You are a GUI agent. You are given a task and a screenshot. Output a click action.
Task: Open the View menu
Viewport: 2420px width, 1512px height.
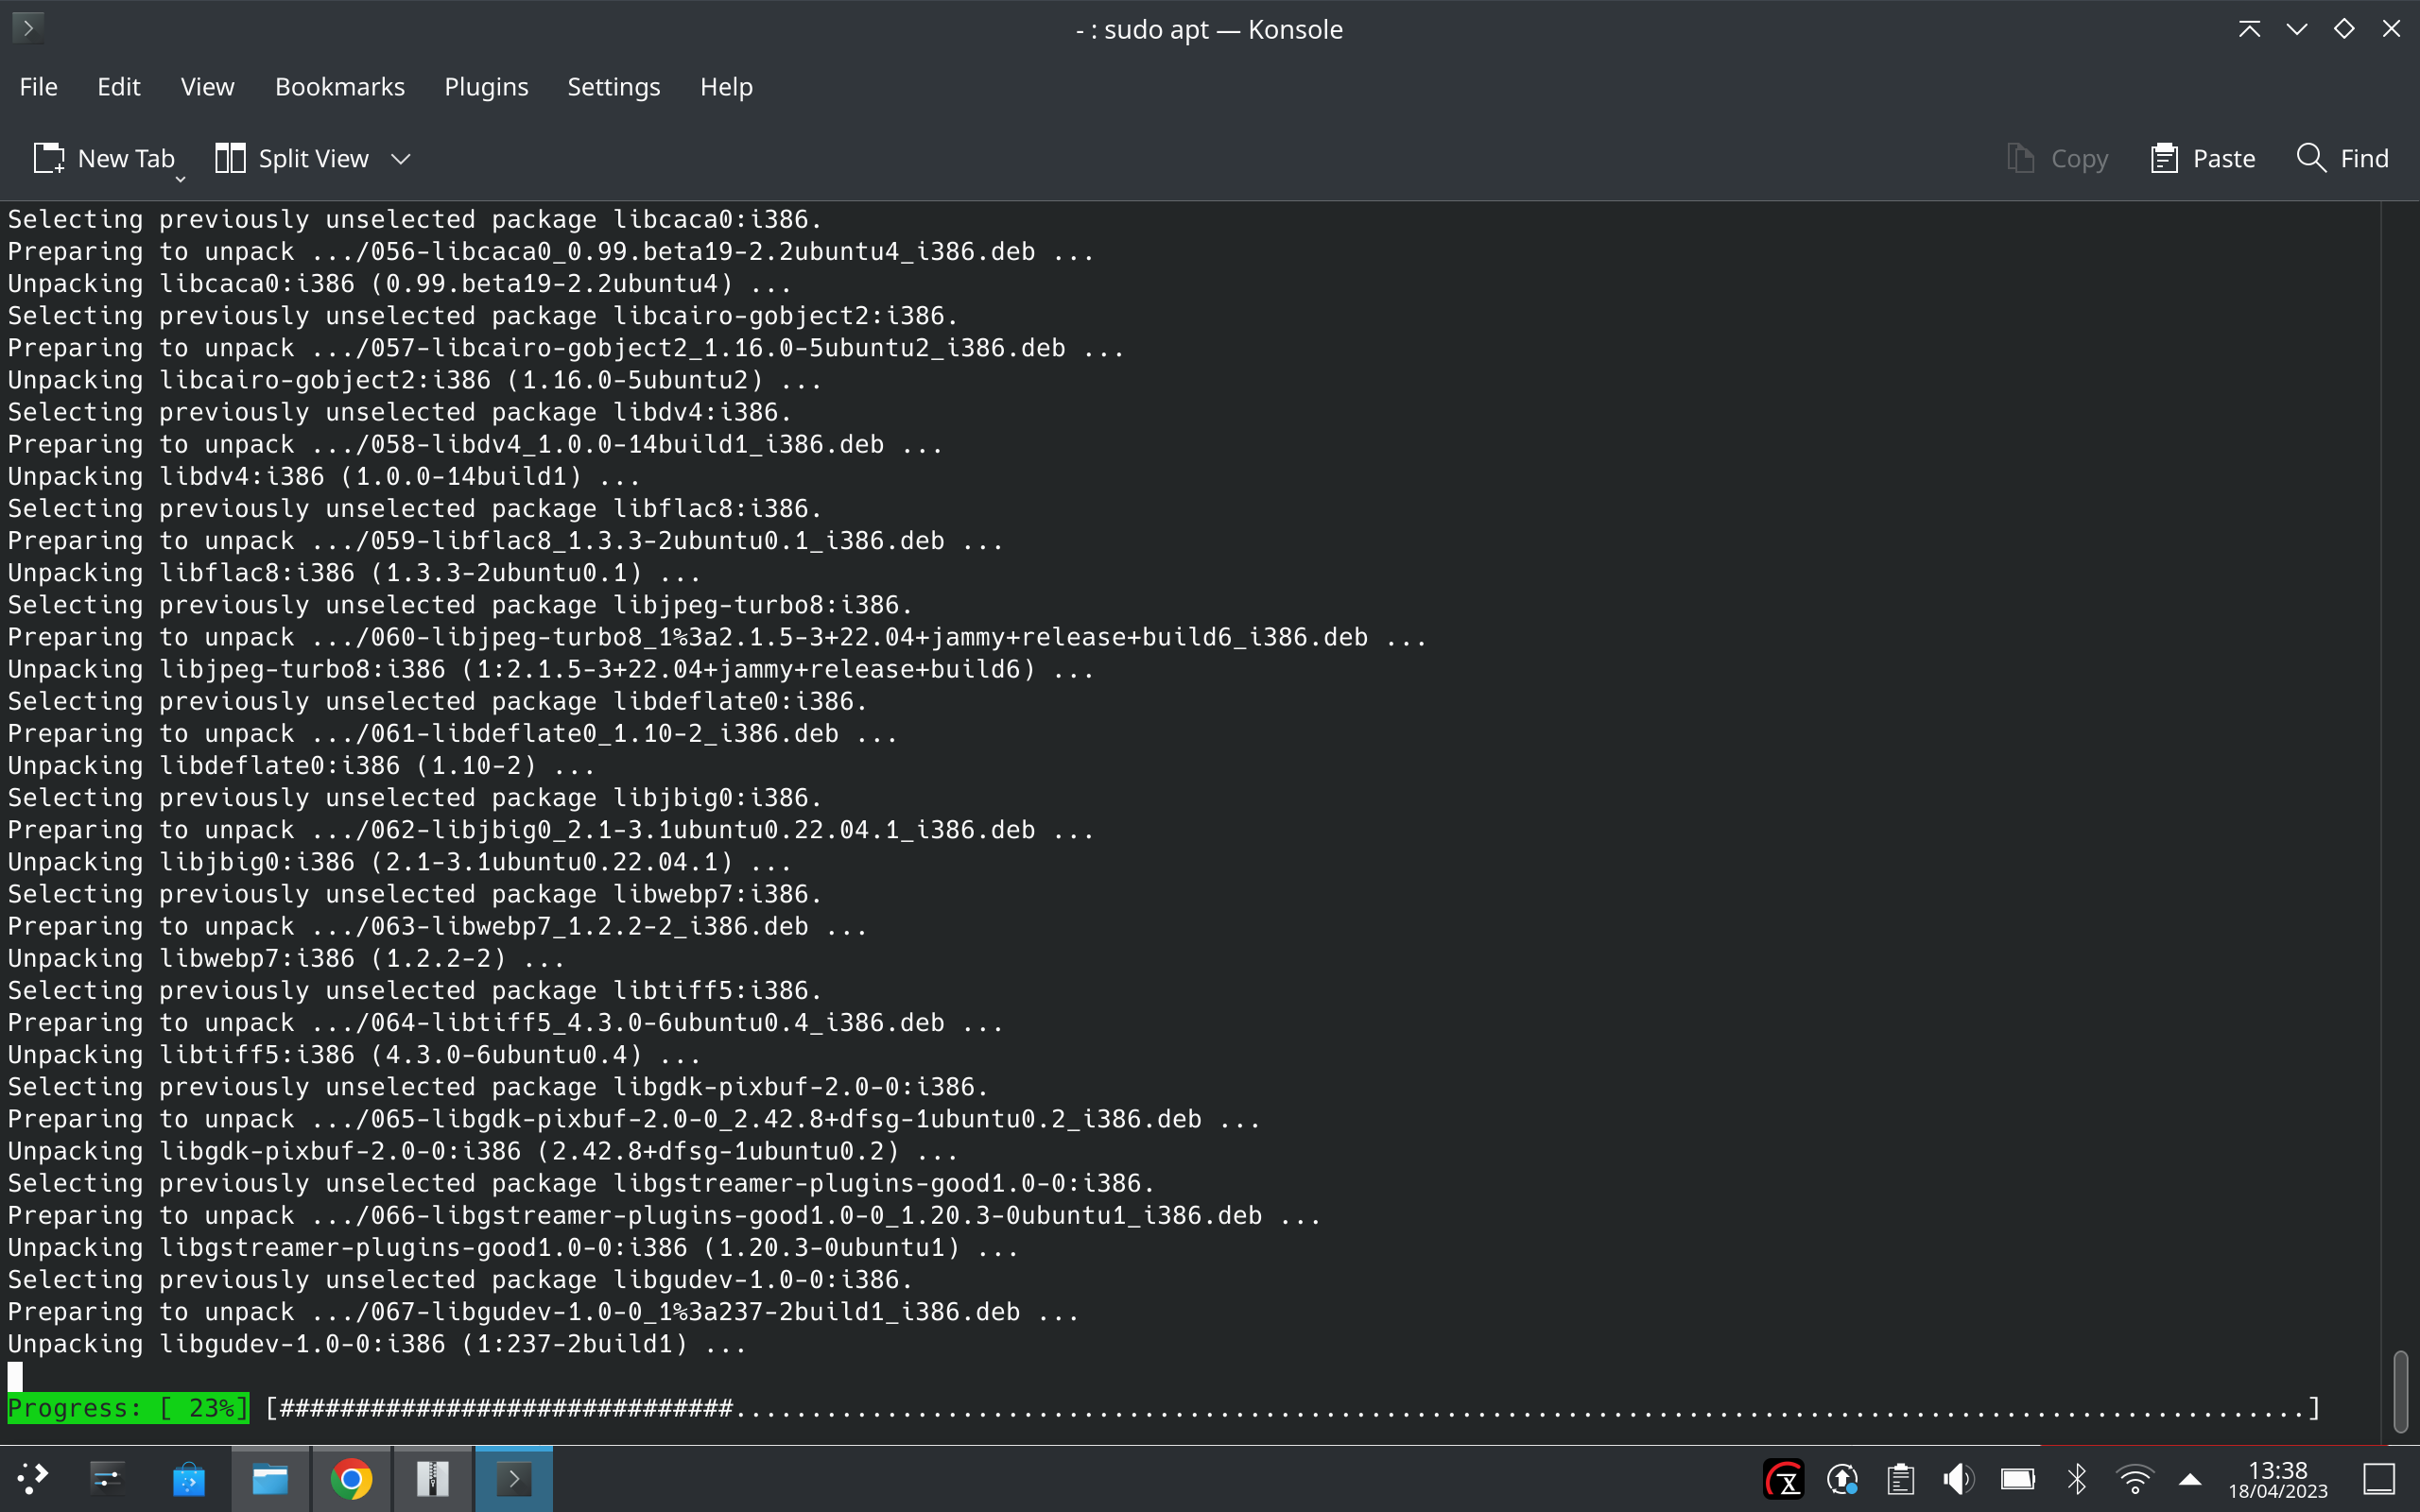coord(207,87)
